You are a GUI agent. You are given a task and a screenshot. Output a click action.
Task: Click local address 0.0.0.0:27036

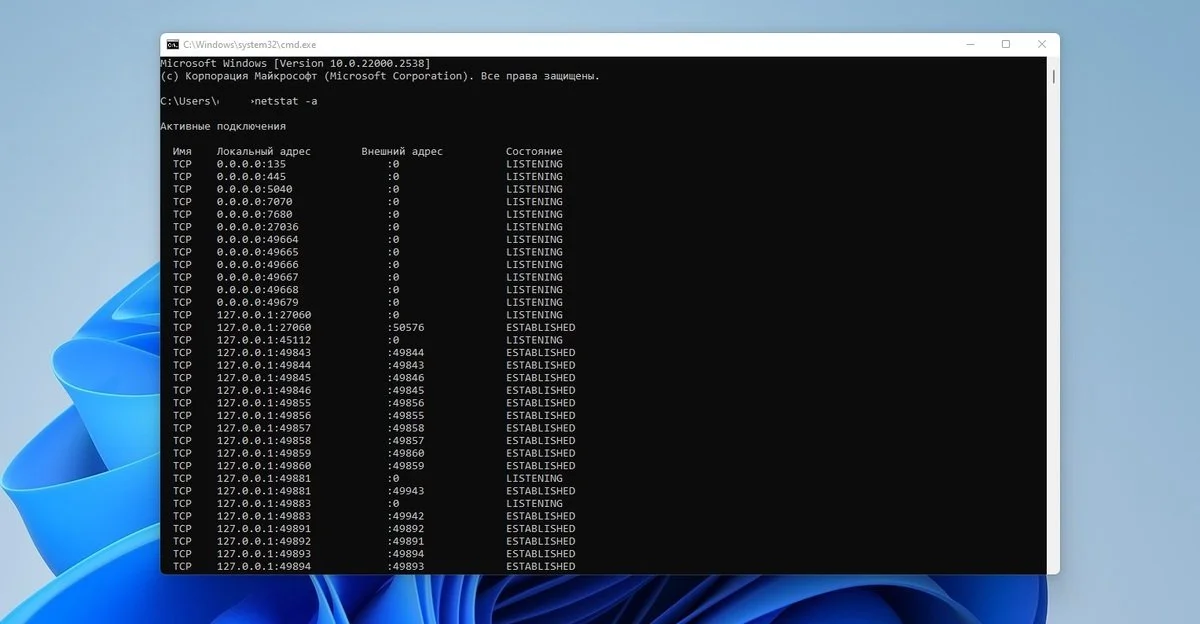coord(257,227)
